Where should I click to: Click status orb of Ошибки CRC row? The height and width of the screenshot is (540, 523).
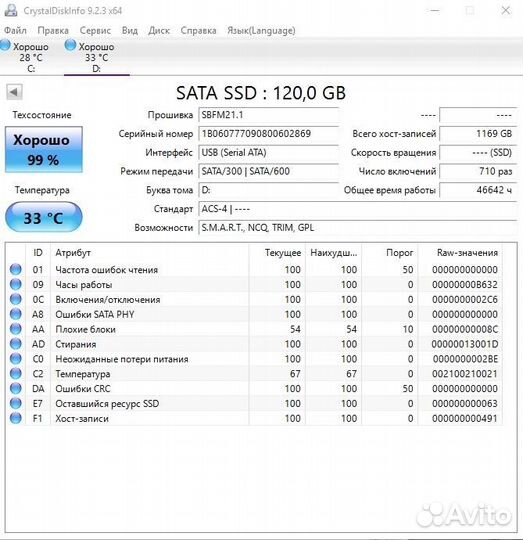[x=15, y=388]
